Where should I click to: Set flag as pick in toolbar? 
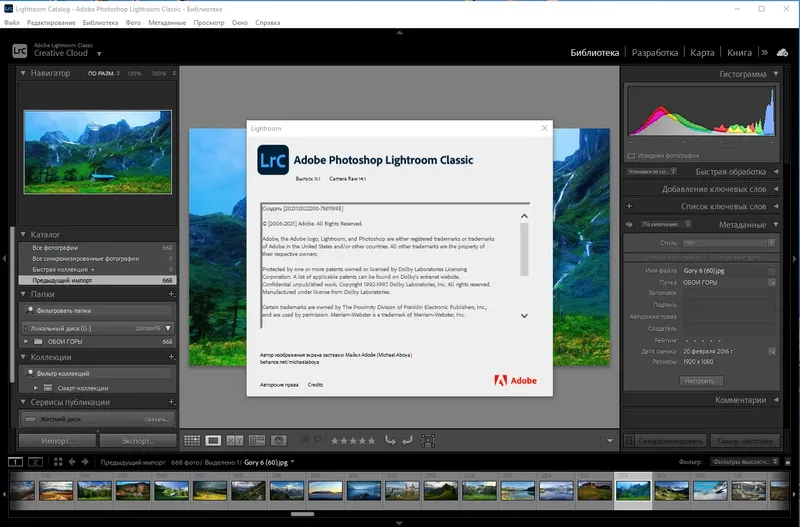(305, 440)
